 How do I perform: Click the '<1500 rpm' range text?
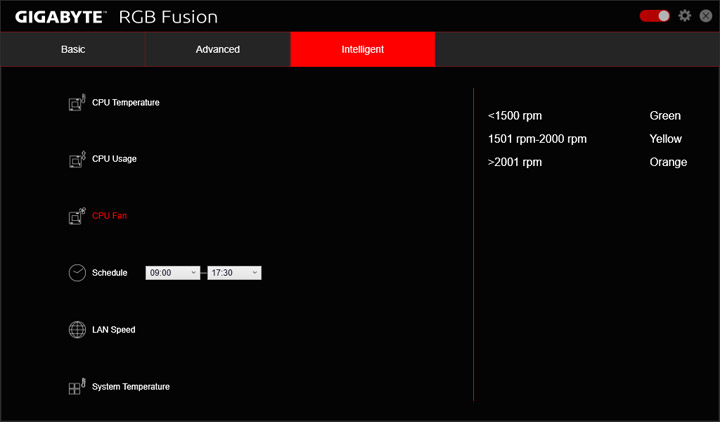pos(515,116)
